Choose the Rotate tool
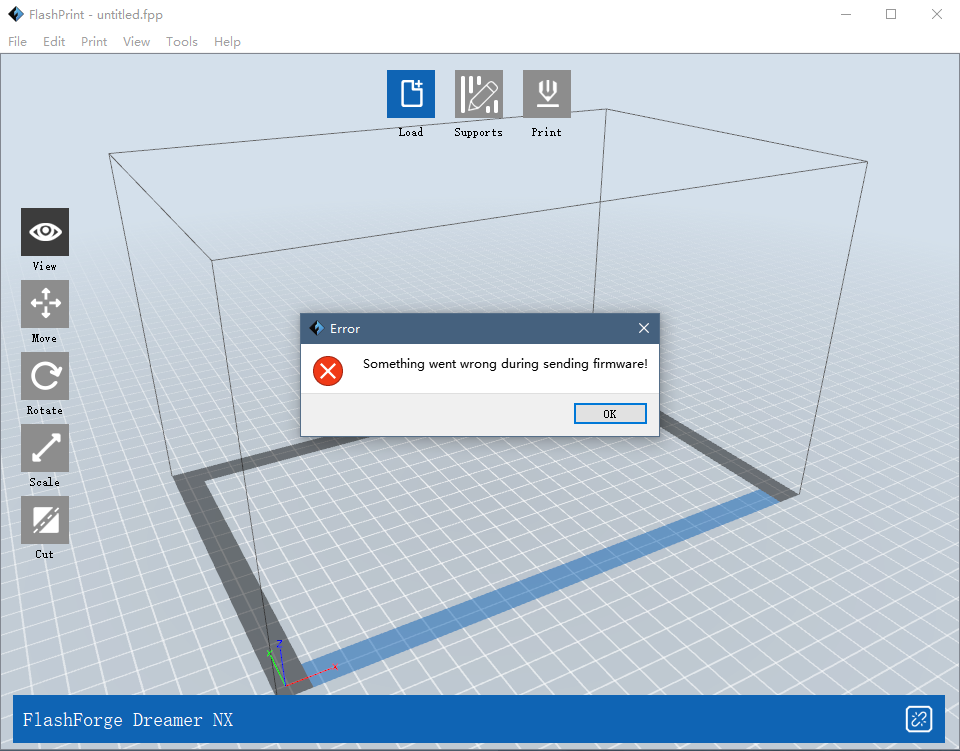The width and height of the screenshot is (960, 751). point(44,375)
